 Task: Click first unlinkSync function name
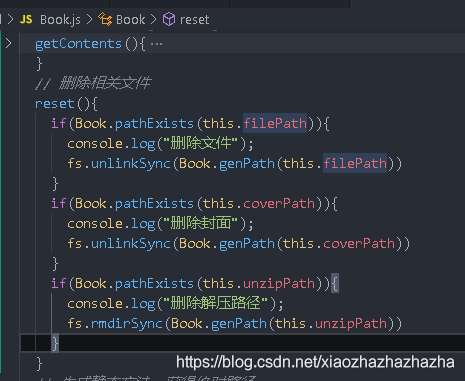pos(131,163)
